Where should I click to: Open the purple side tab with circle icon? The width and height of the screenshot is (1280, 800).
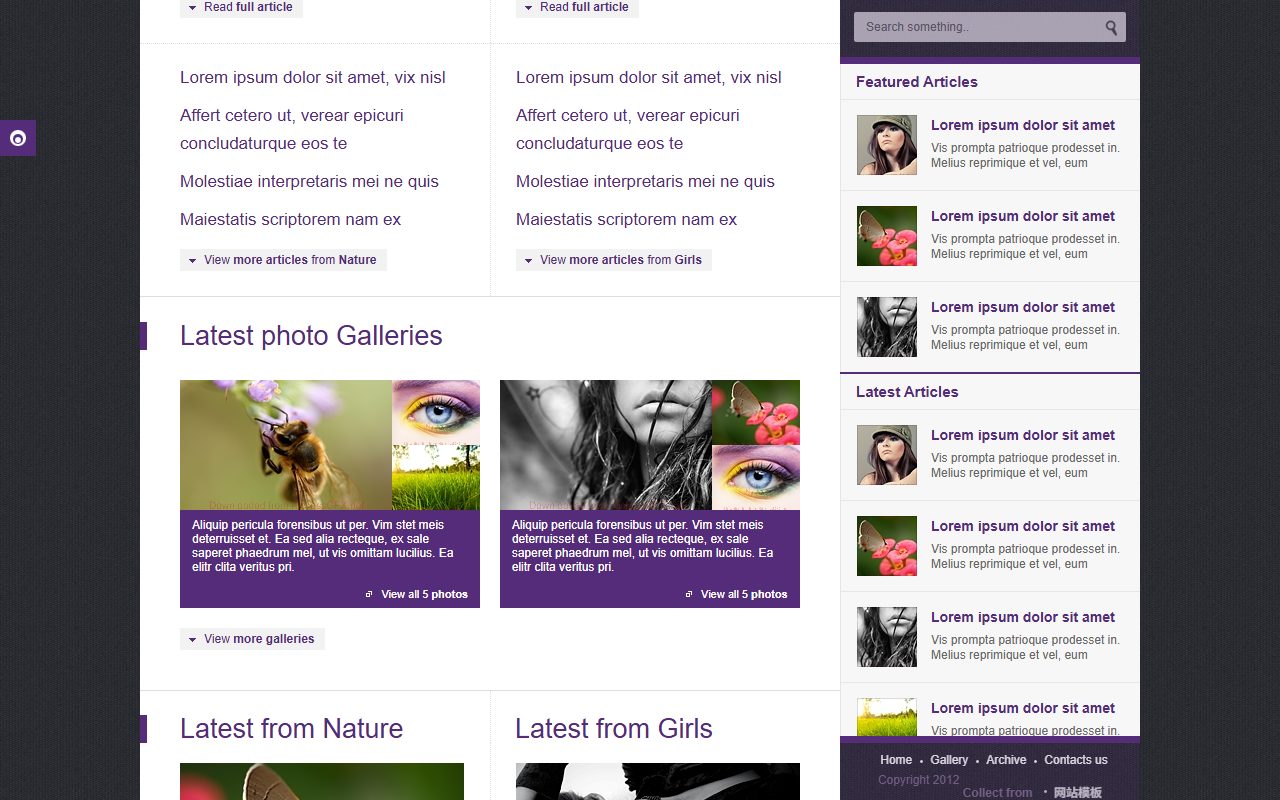coord(18,138)
